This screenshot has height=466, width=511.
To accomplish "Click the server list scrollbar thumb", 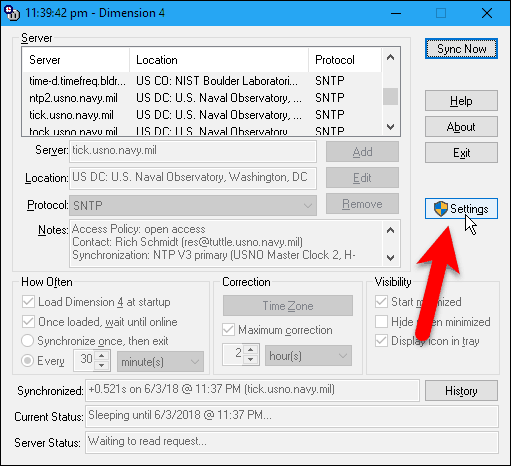I will tap(390, 96).
